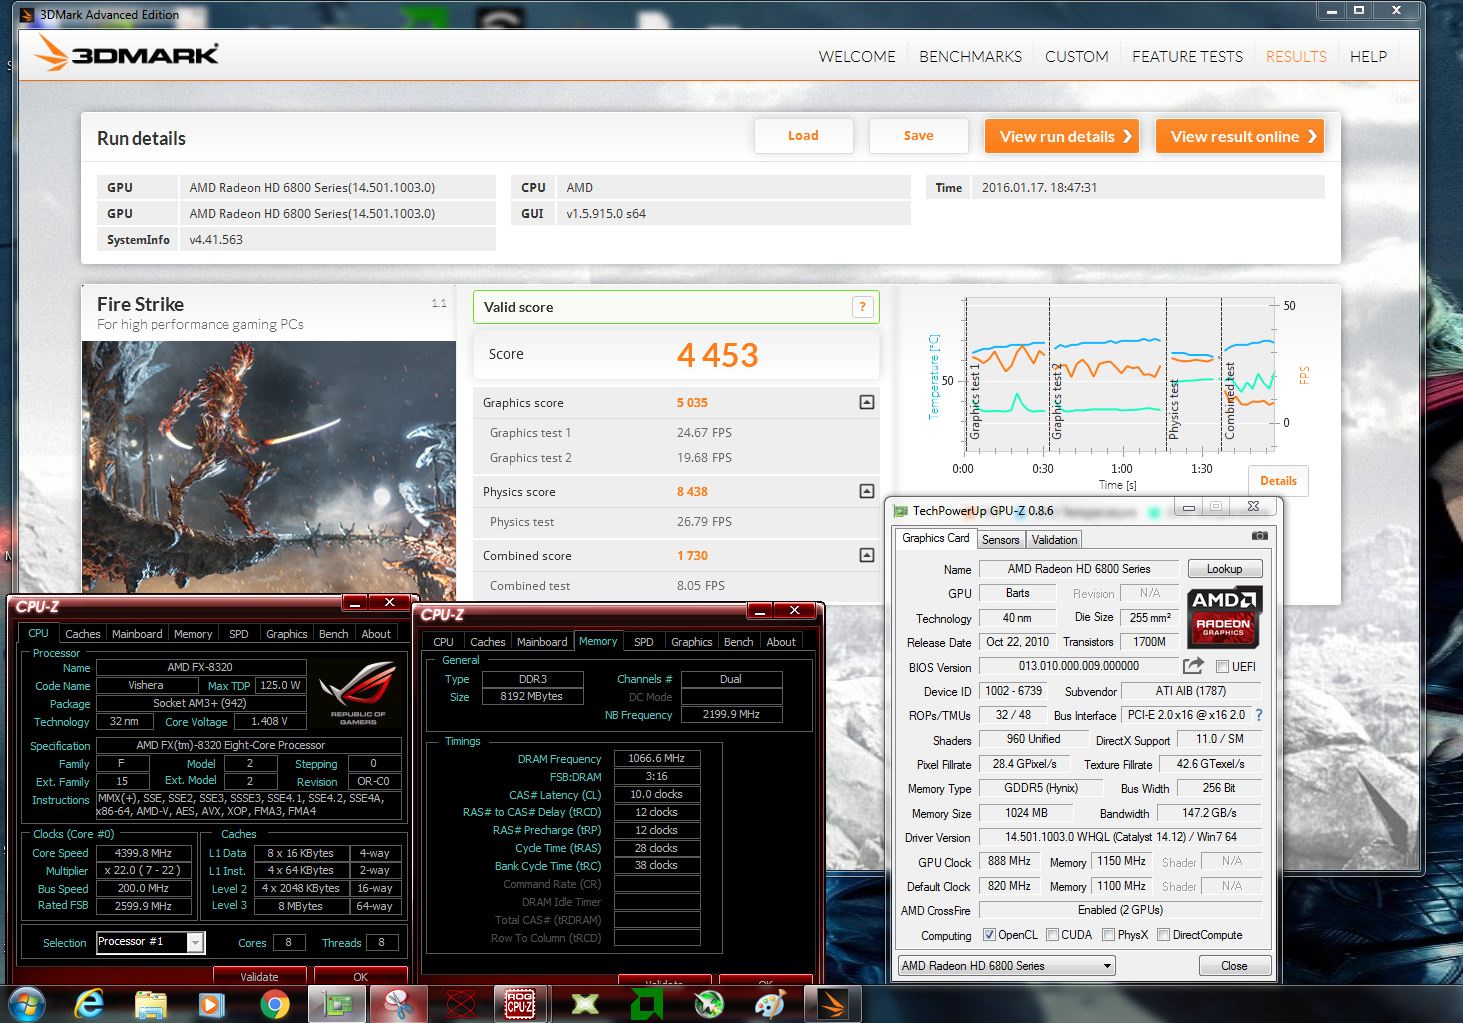The width and height of the screenshot is (1463, 1023).
Task: Click the green X-shaped taskbar icon
Action: tap(585, 1004)
